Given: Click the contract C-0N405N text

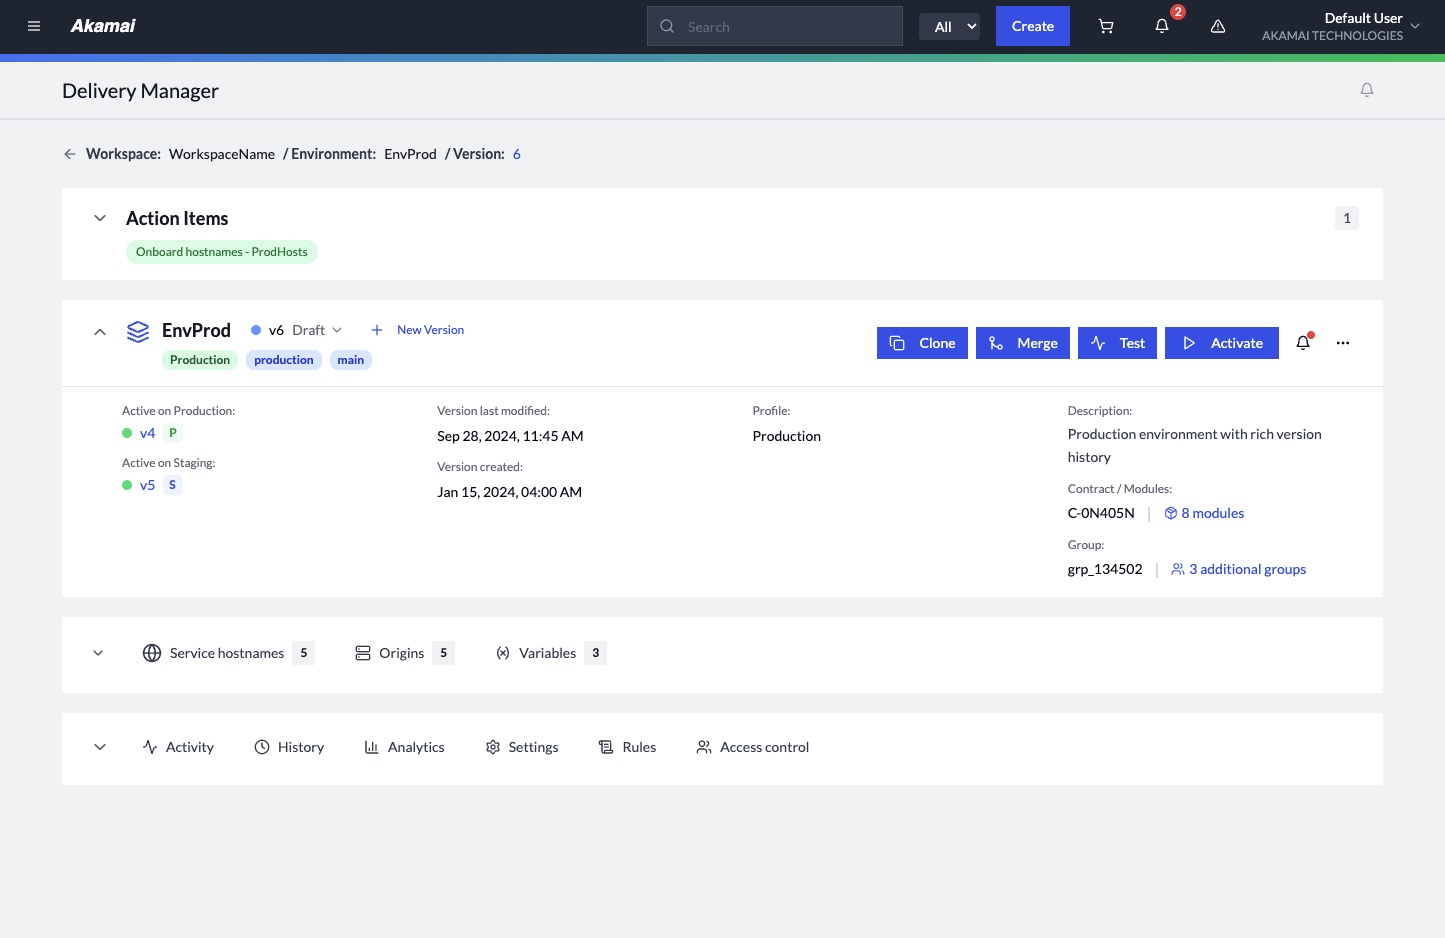Looking at the screenshot, I should (x=1101, y=513).
